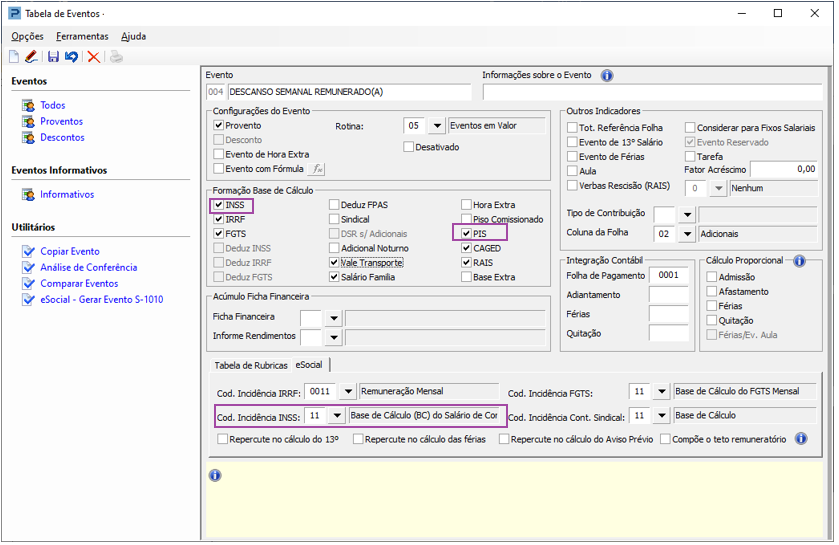The width and height of the screenshot is (839, 545).
Task: Select the eSocial tab
Action: pyautogui.click(x=309, y=365)
